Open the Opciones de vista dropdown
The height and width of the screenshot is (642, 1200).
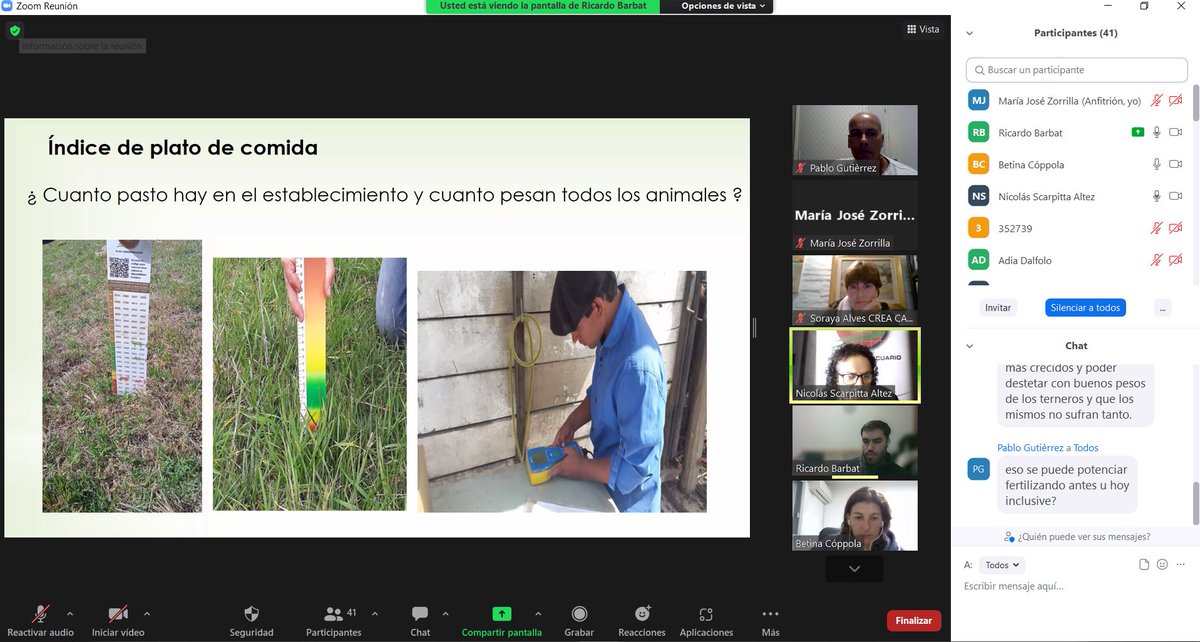click(x=724, y=6)
